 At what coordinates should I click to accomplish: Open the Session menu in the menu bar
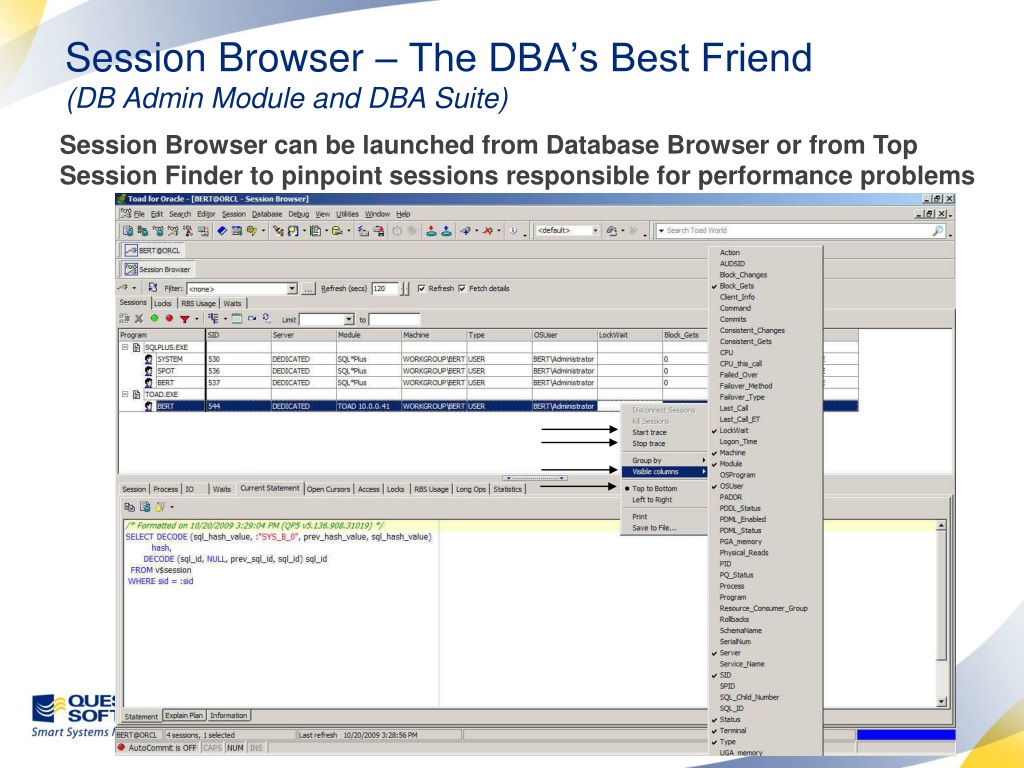click(233, 214)
